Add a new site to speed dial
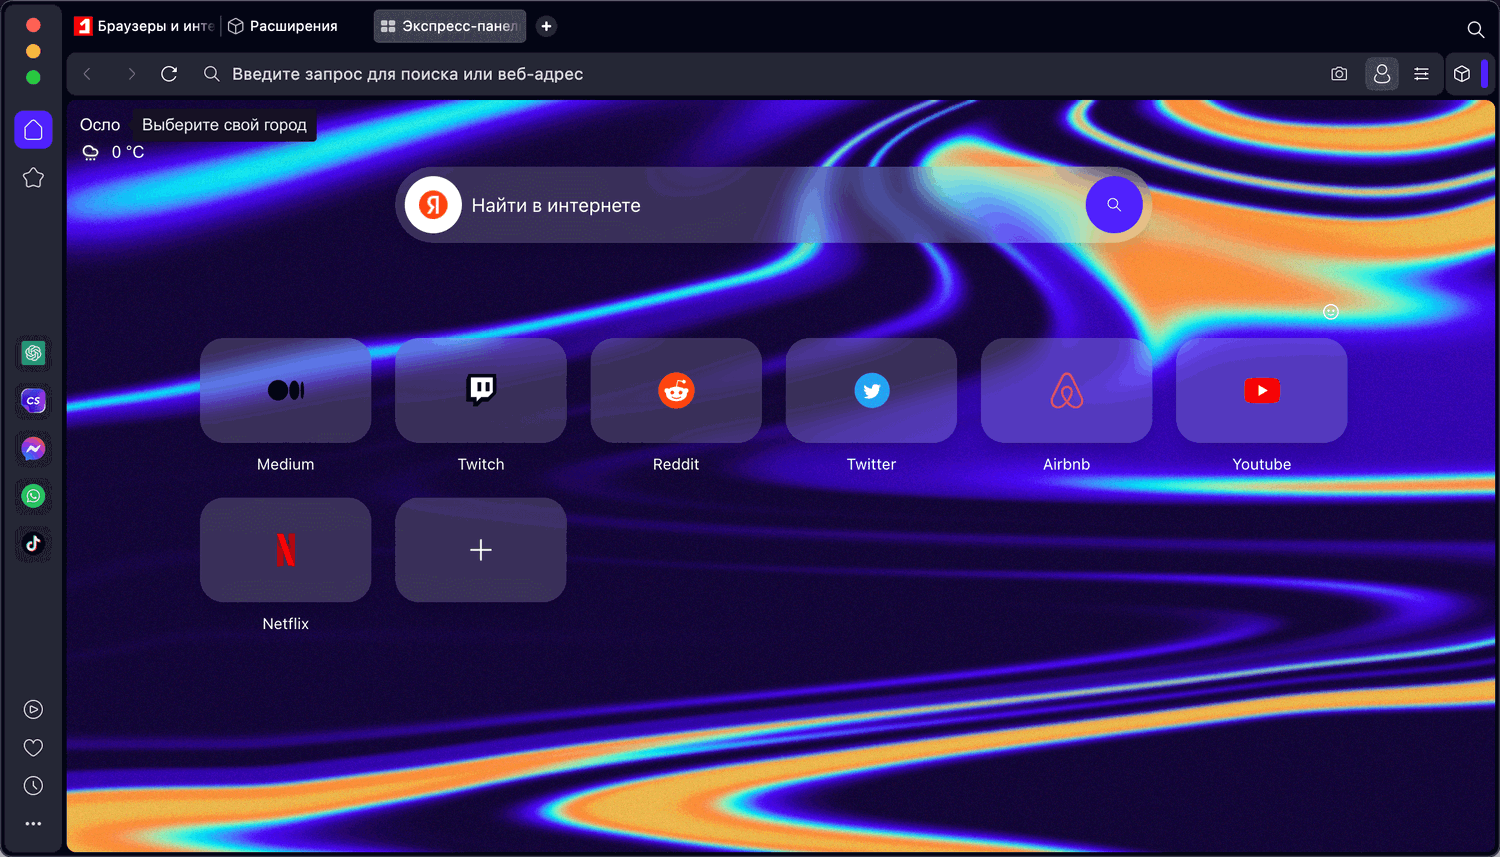 click(481, 550)
